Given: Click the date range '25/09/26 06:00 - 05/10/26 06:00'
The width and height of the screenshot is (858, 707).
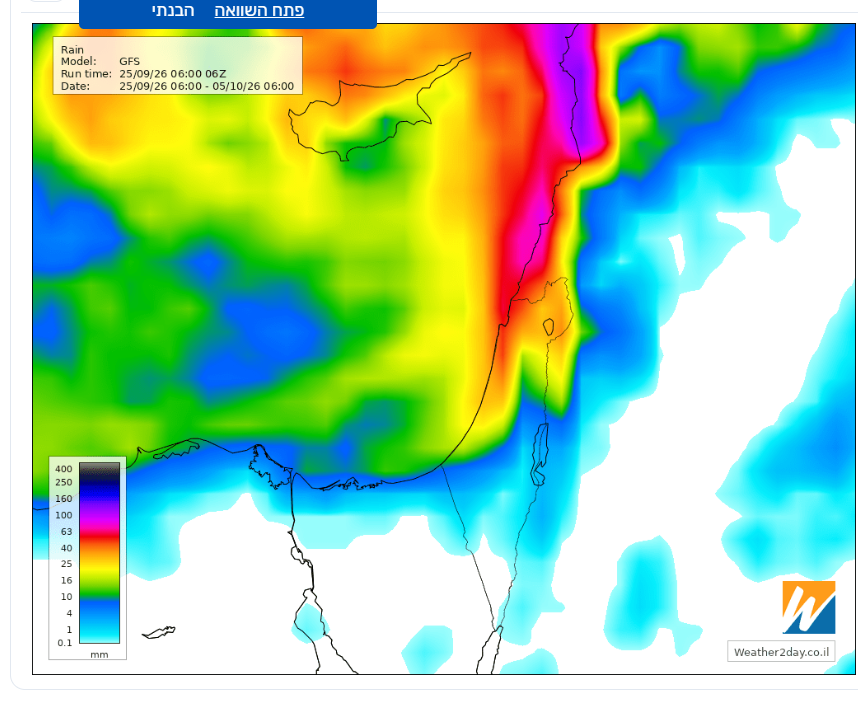Looking at the screenshot, I should click(207, 86).
